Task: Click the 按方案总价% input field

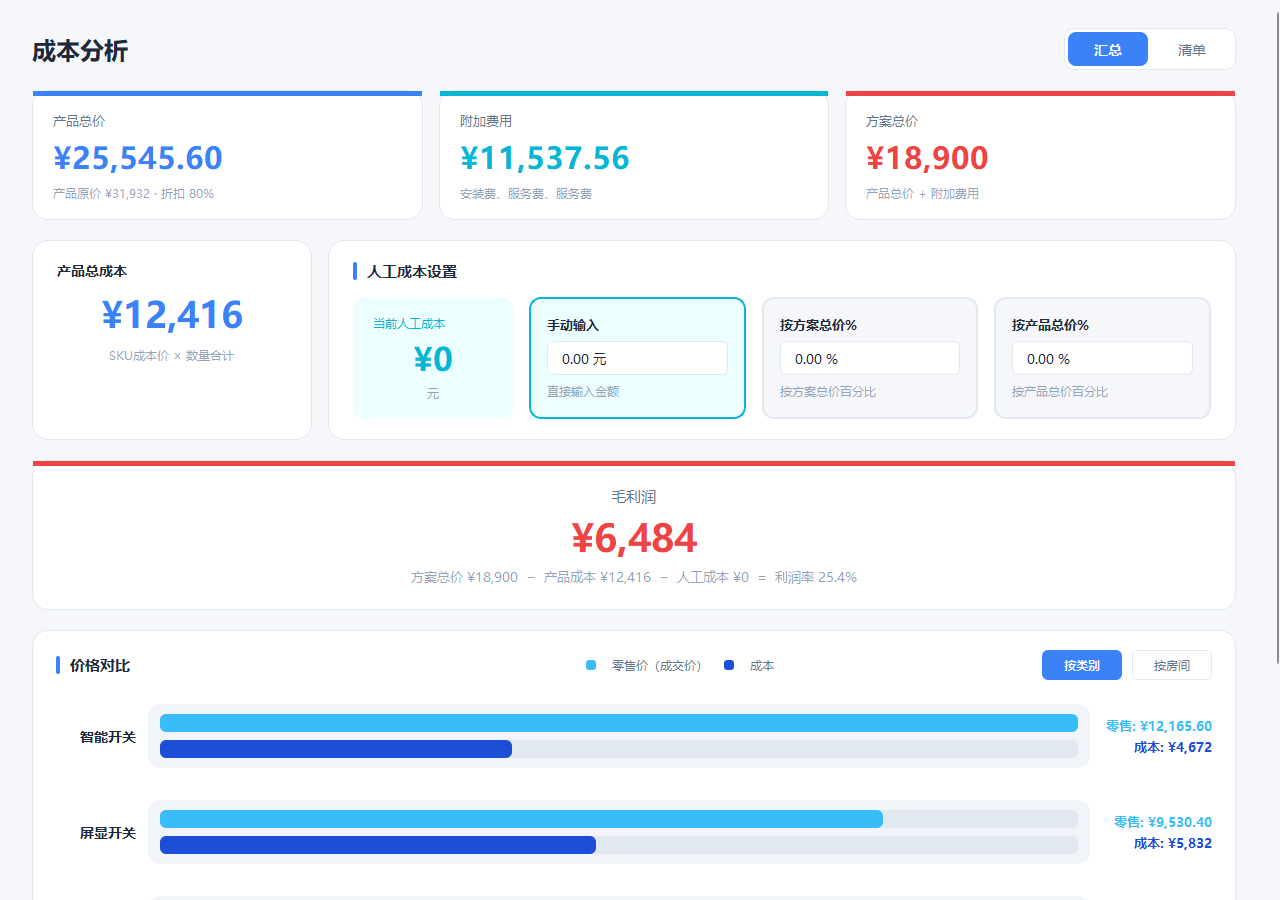Action: coord(870,358)
